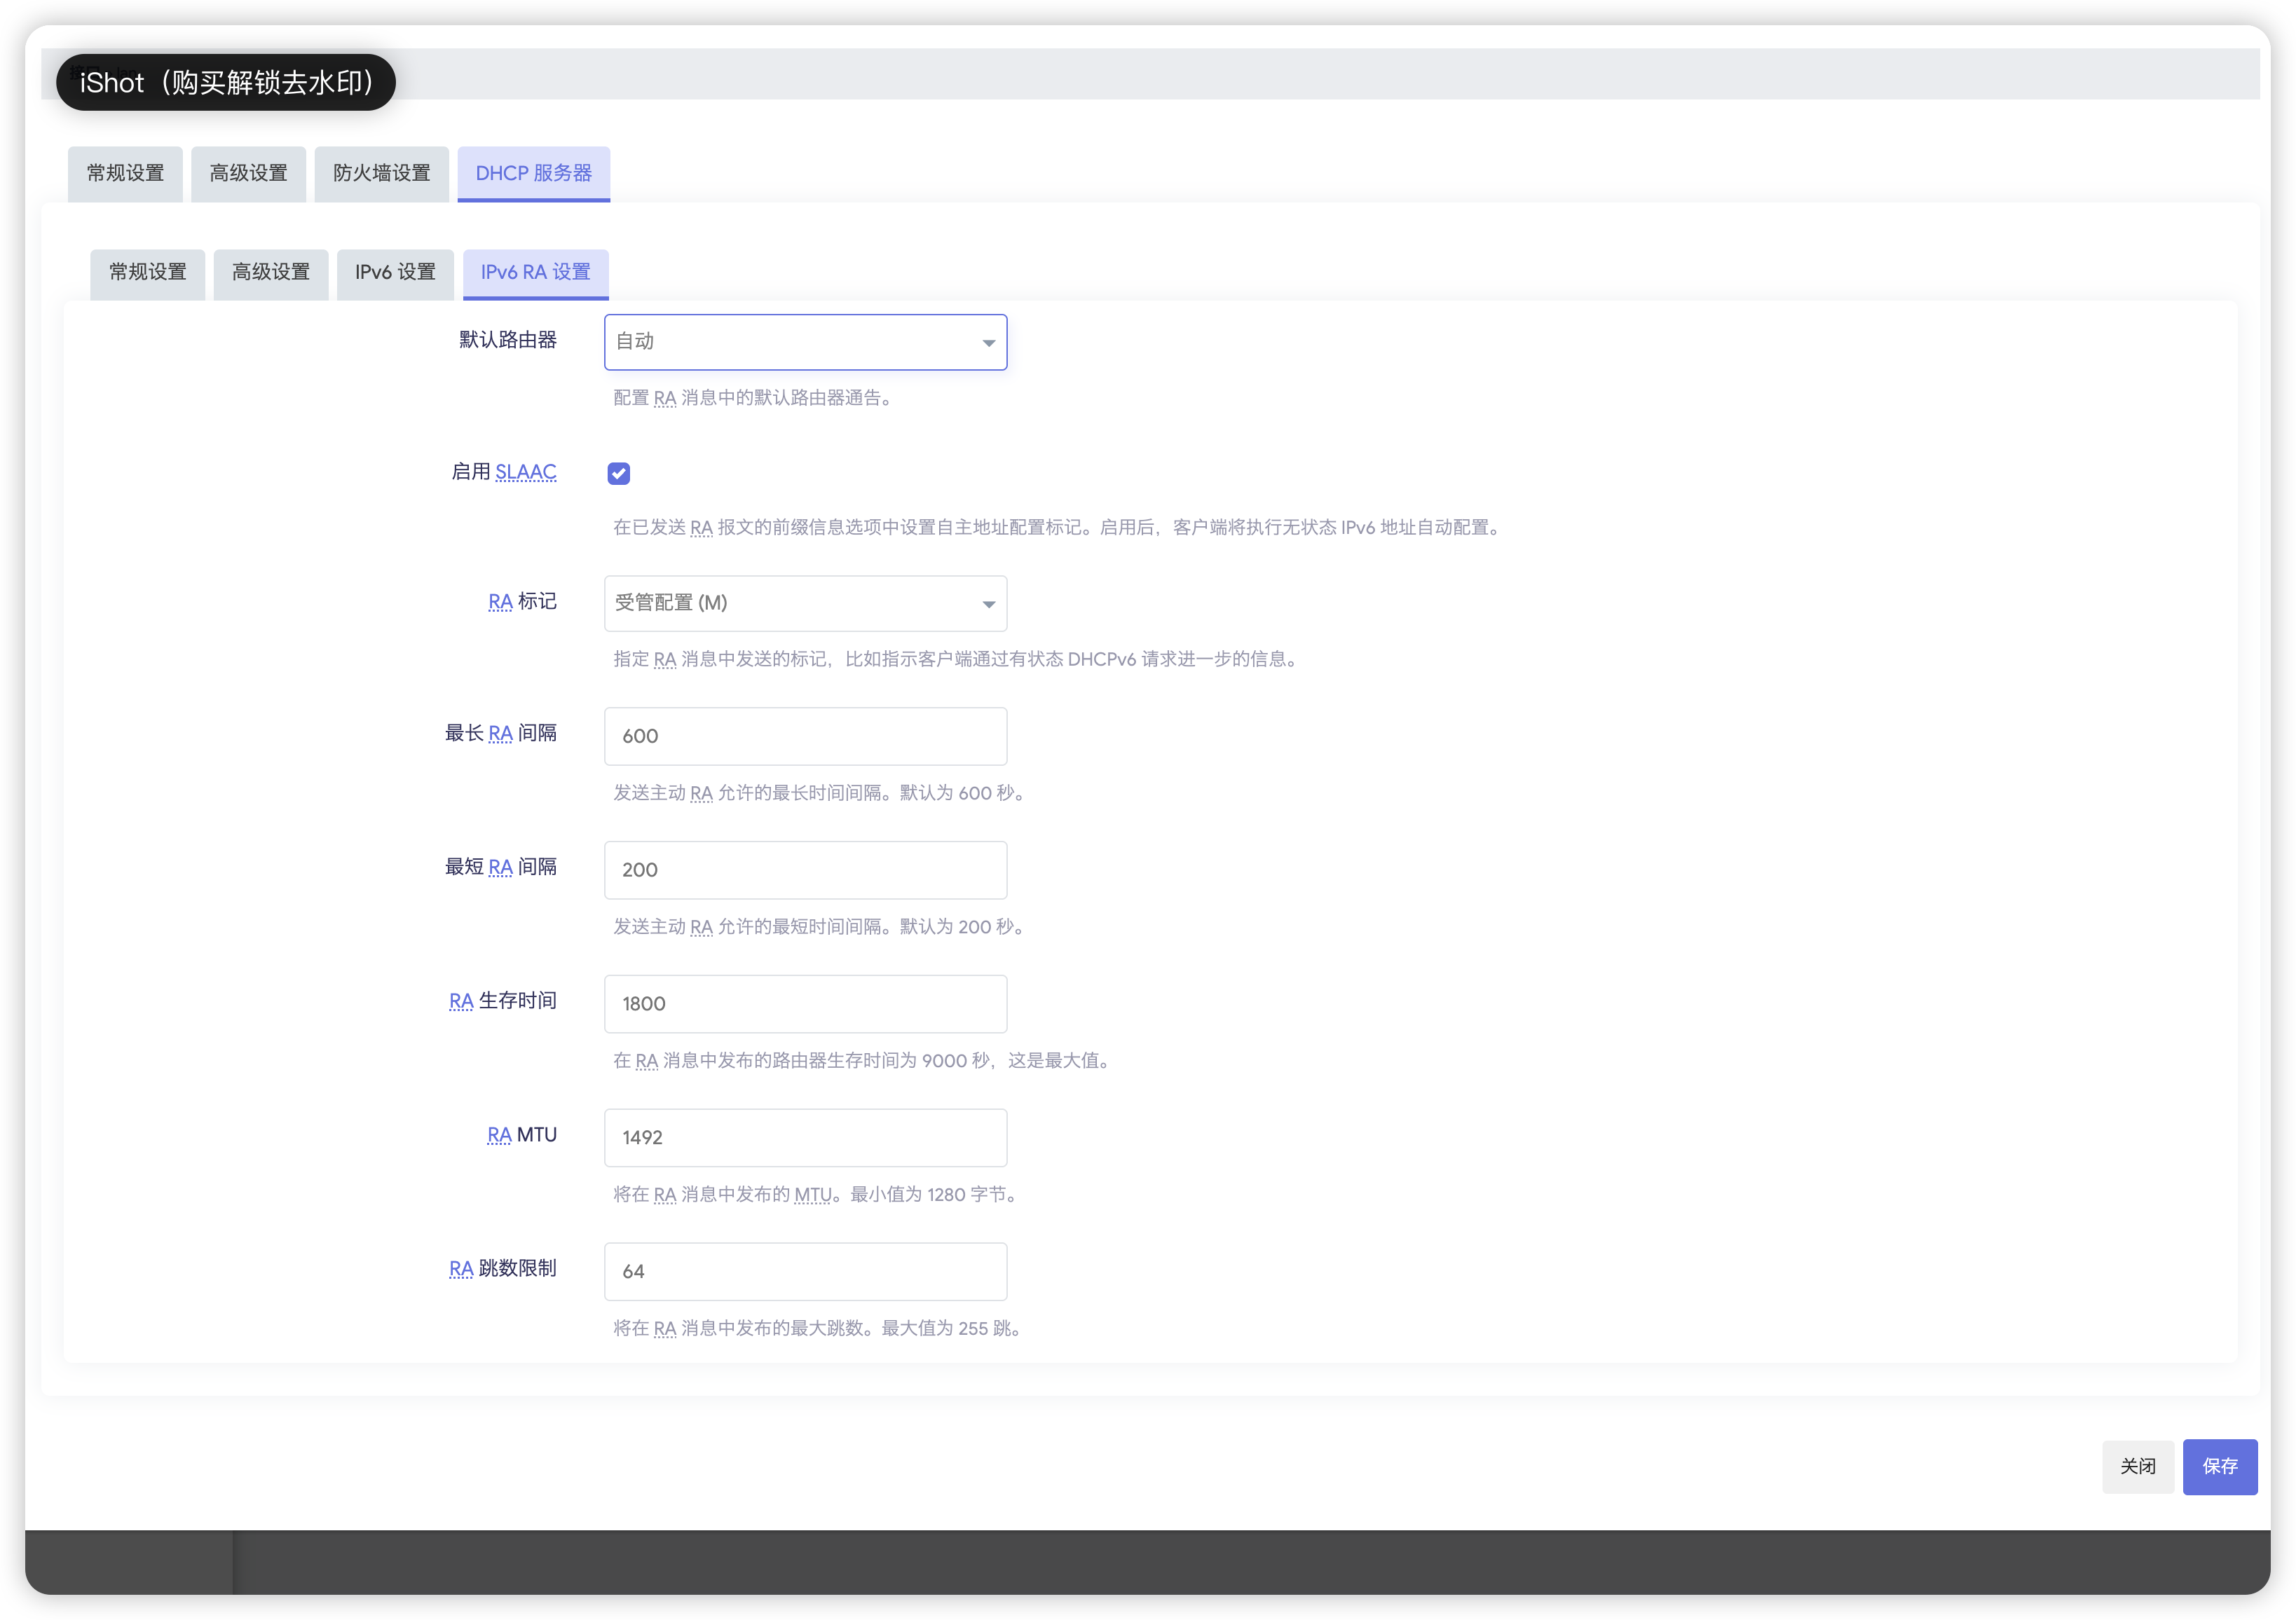Screen dimensions: 2296x1620
Task: Click the 最长 RA 间隔 input field
Action: 805,736
